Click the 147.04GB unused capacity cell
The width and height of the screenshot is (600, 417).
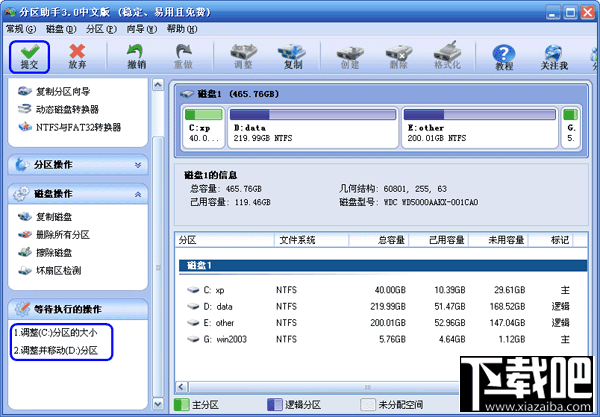[507, 323]
